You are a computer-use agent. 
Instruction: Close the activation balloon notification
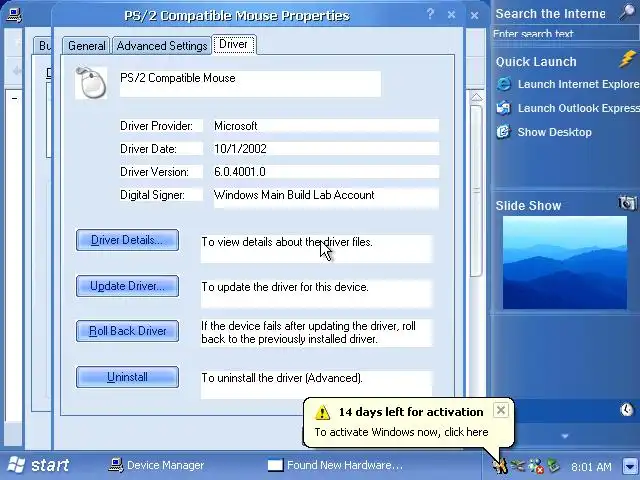tap(501, 410)
